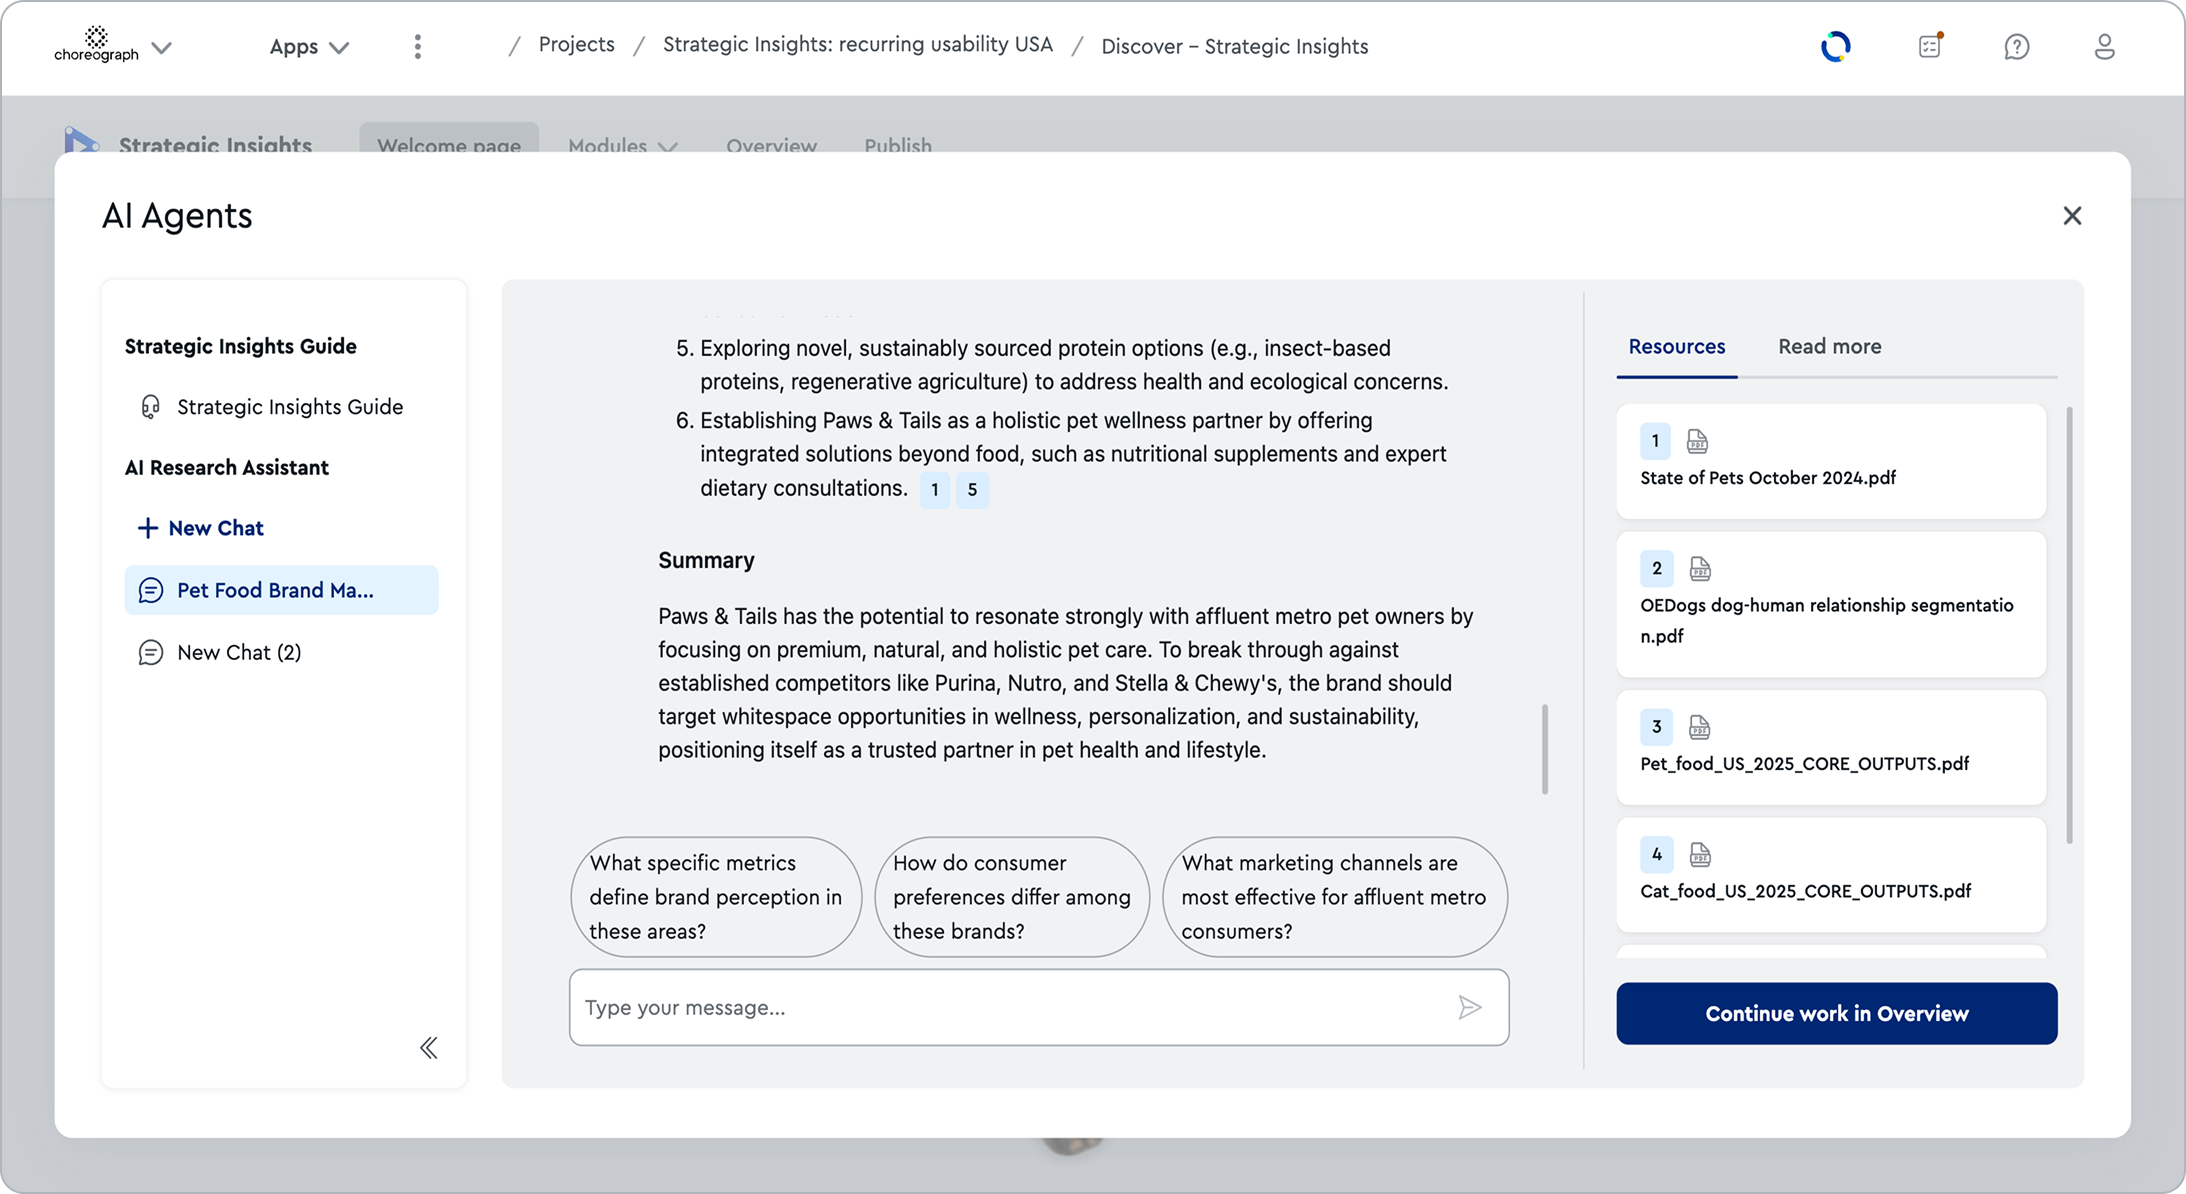
Task: Expand the Modules dropdown tab
Action: pos(623,146)
